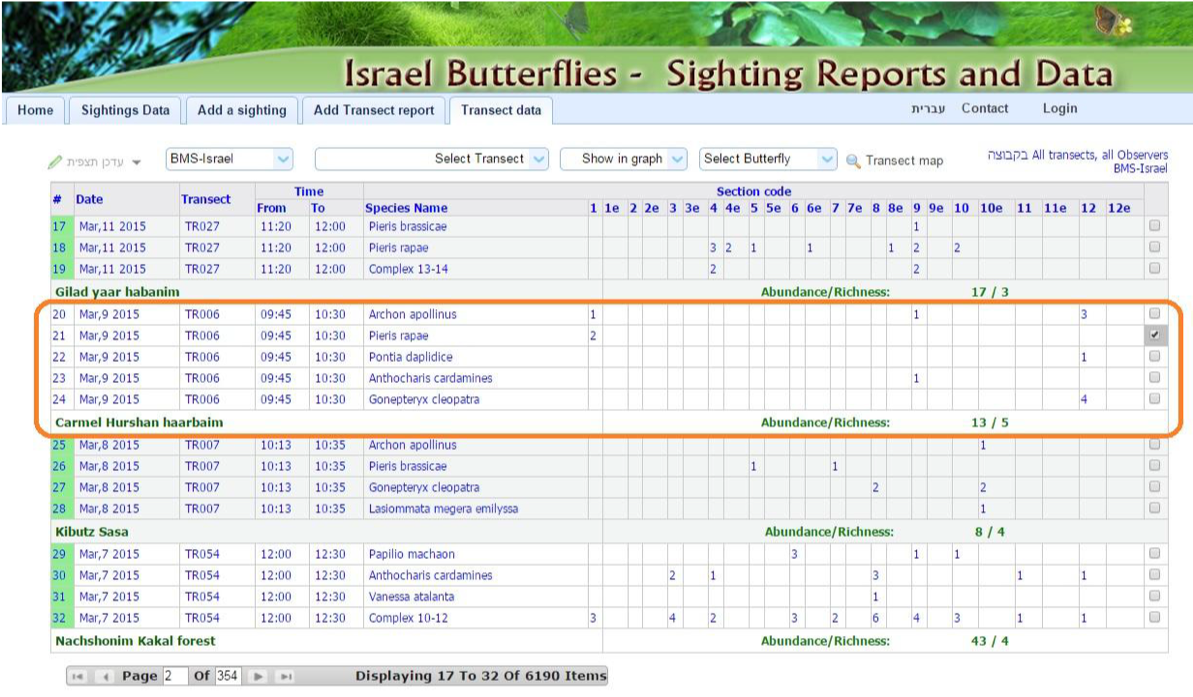Viewport: 1193px width, 697px height.
Task: Check the checkbox for row 17 Pieris brassicae
Action: point(1157,227)
